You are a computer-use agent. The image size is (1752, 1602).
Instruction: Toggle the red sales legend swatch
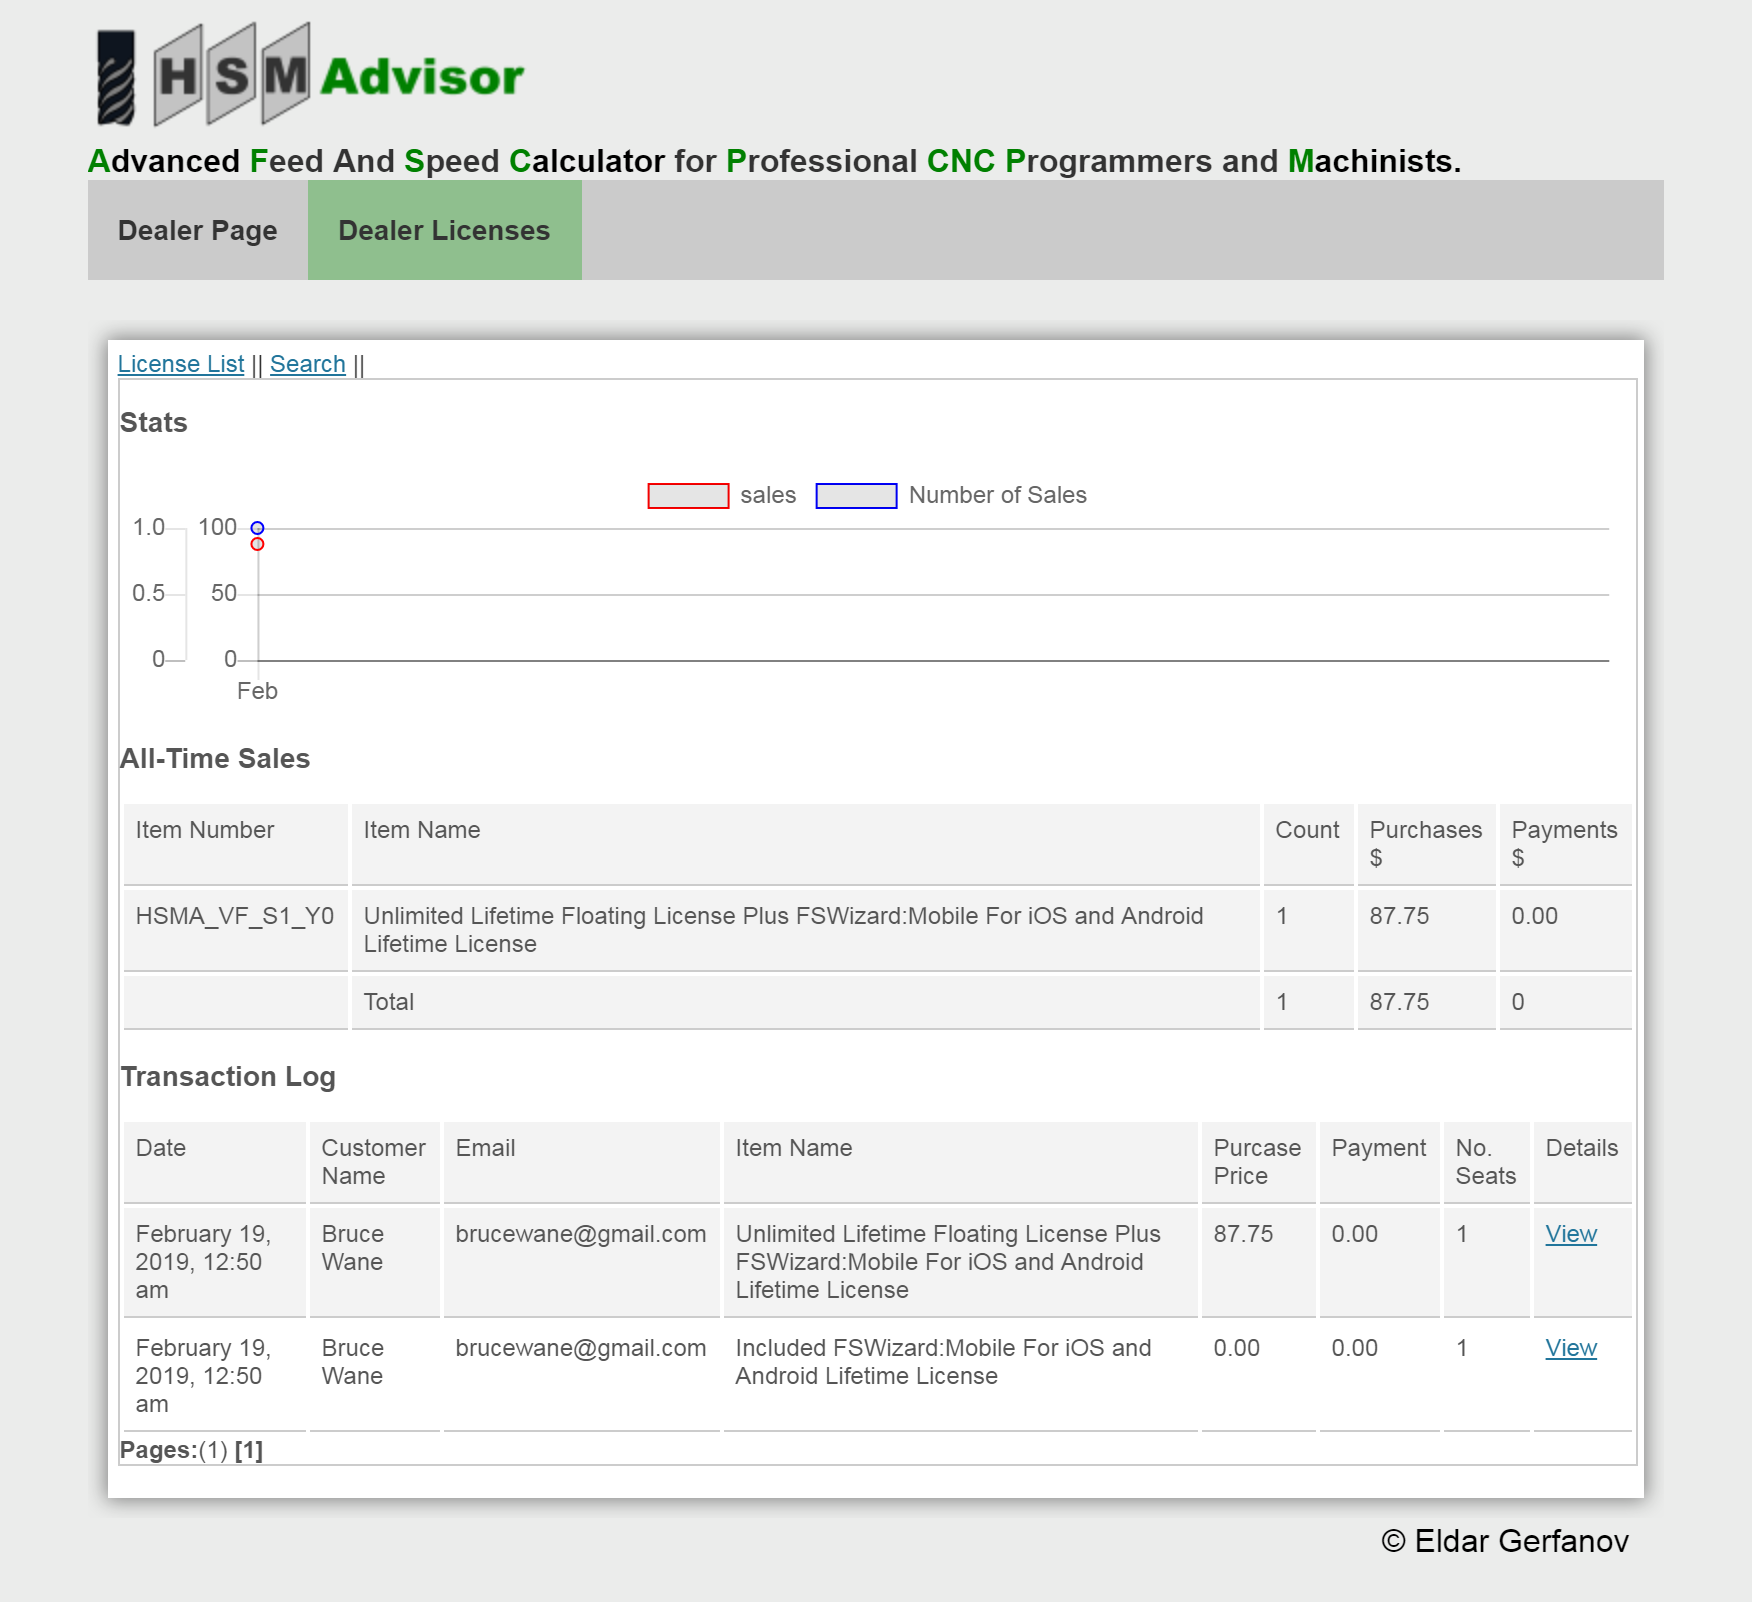(x=688, y=496)
